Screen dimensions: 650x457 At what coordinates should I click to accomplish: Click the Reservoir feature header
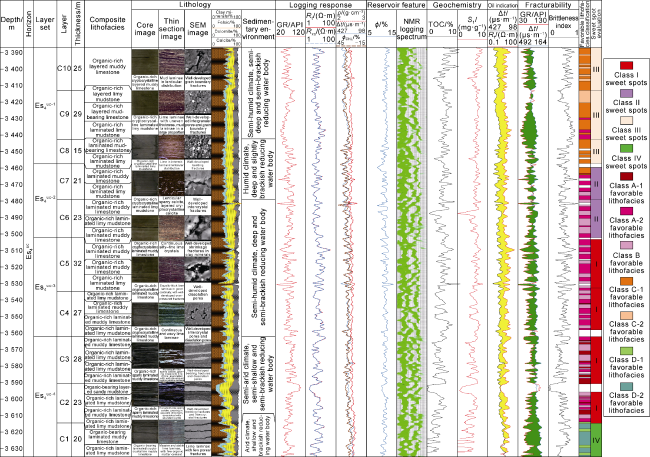click(x=396, y=5)
